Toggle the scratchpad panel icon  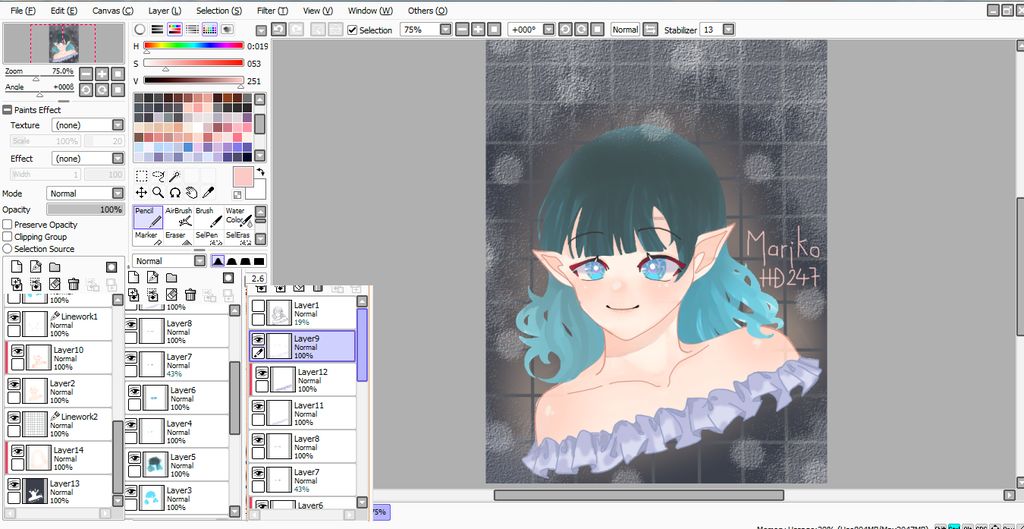[227, 29]
